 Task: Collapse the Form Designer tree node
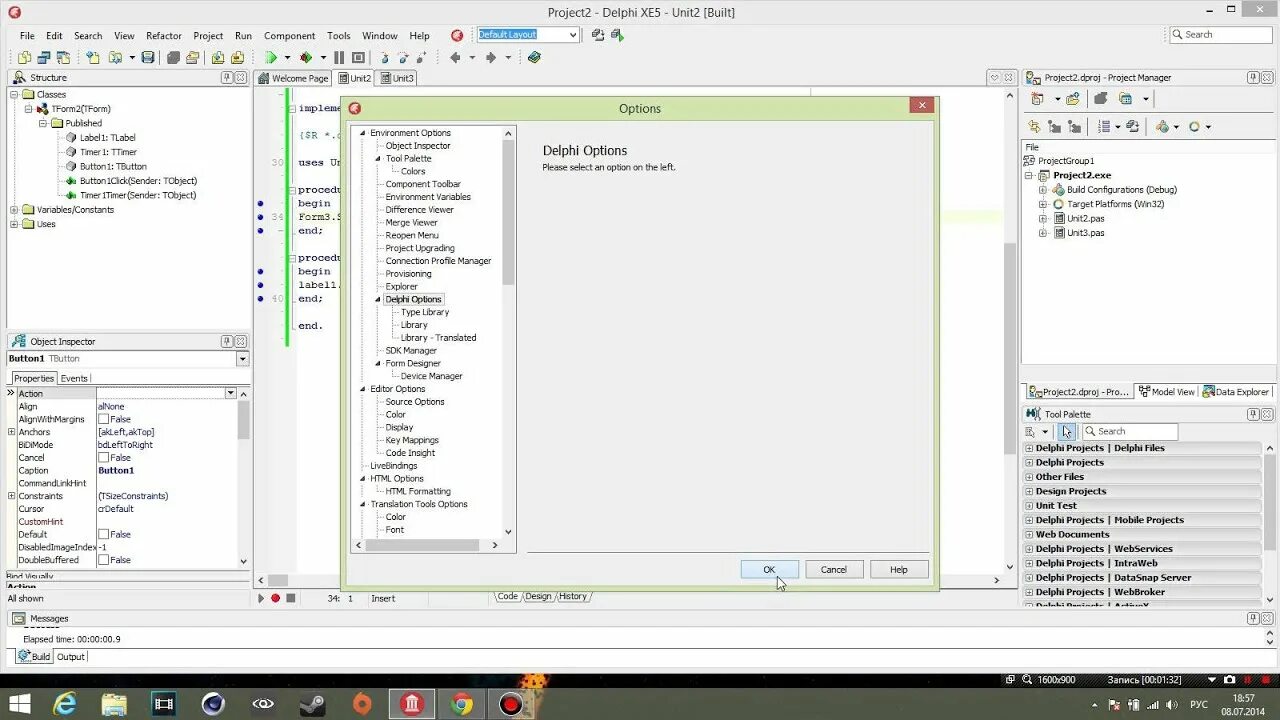tap(379, 364)
